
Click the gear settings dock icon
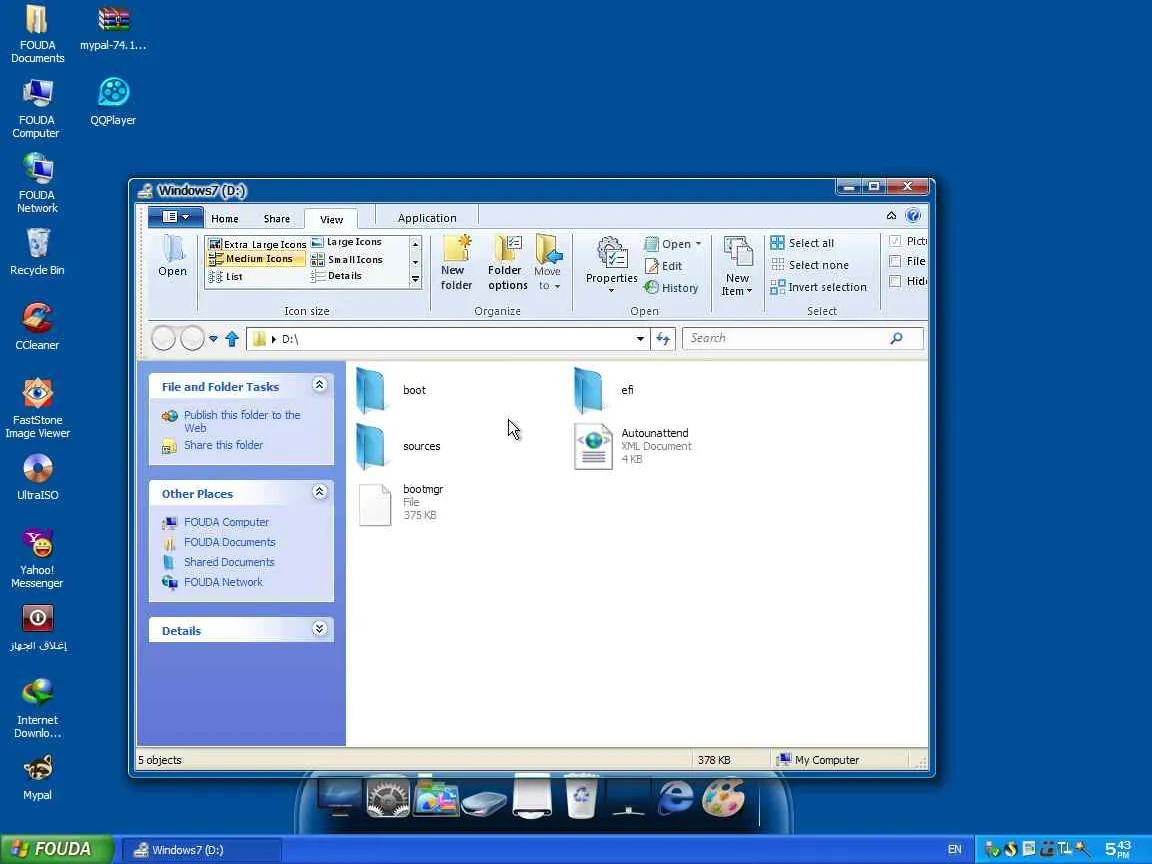tap(388, 798)
